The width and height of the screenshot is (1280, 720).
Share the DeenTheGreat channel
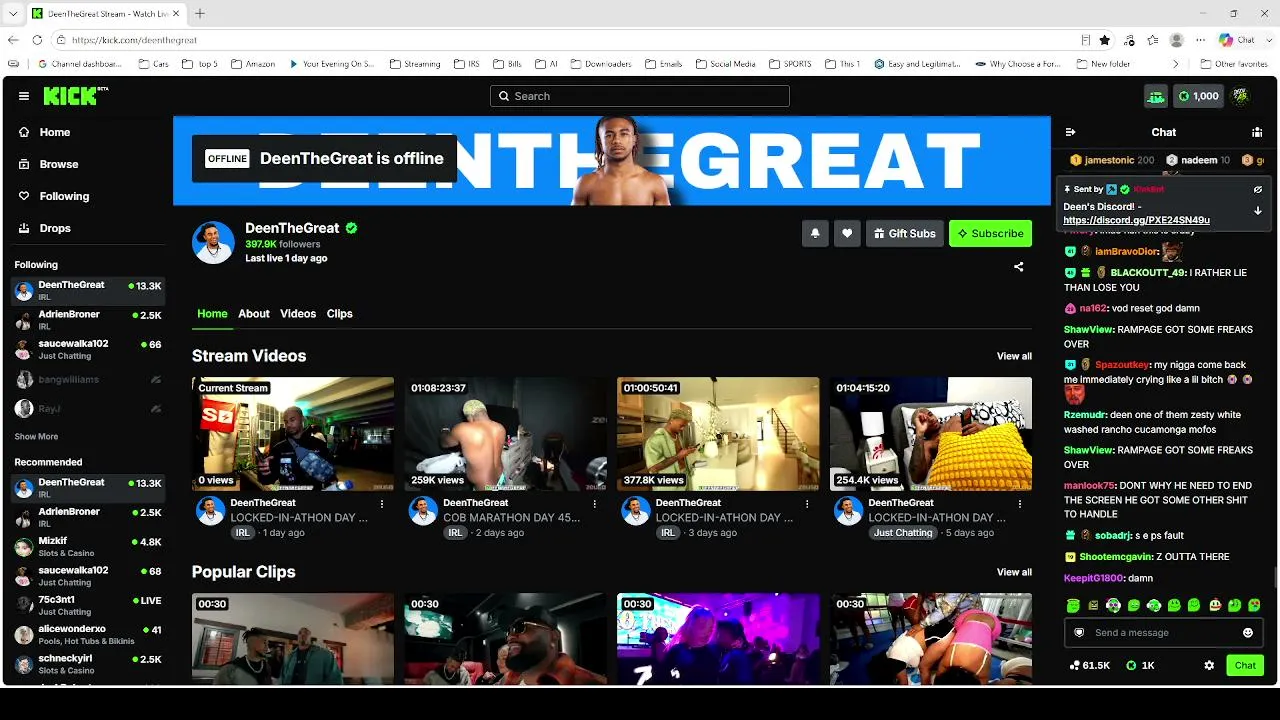[1019, 267]
